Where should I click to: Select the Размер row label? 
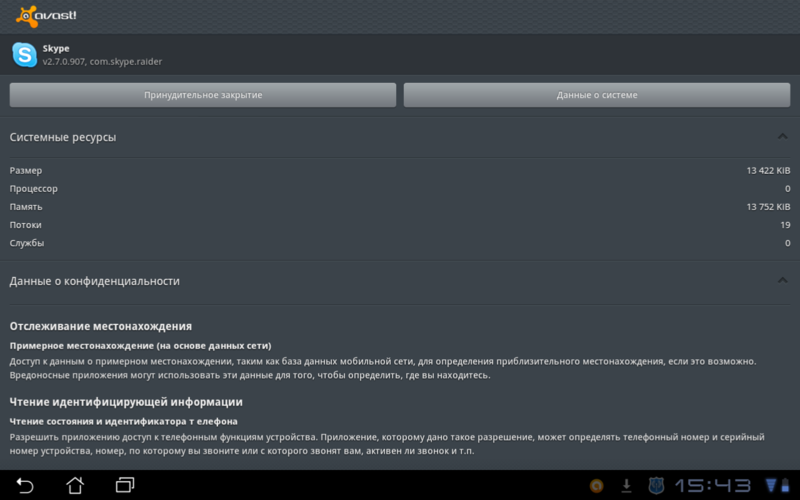(x=26, y=171)
